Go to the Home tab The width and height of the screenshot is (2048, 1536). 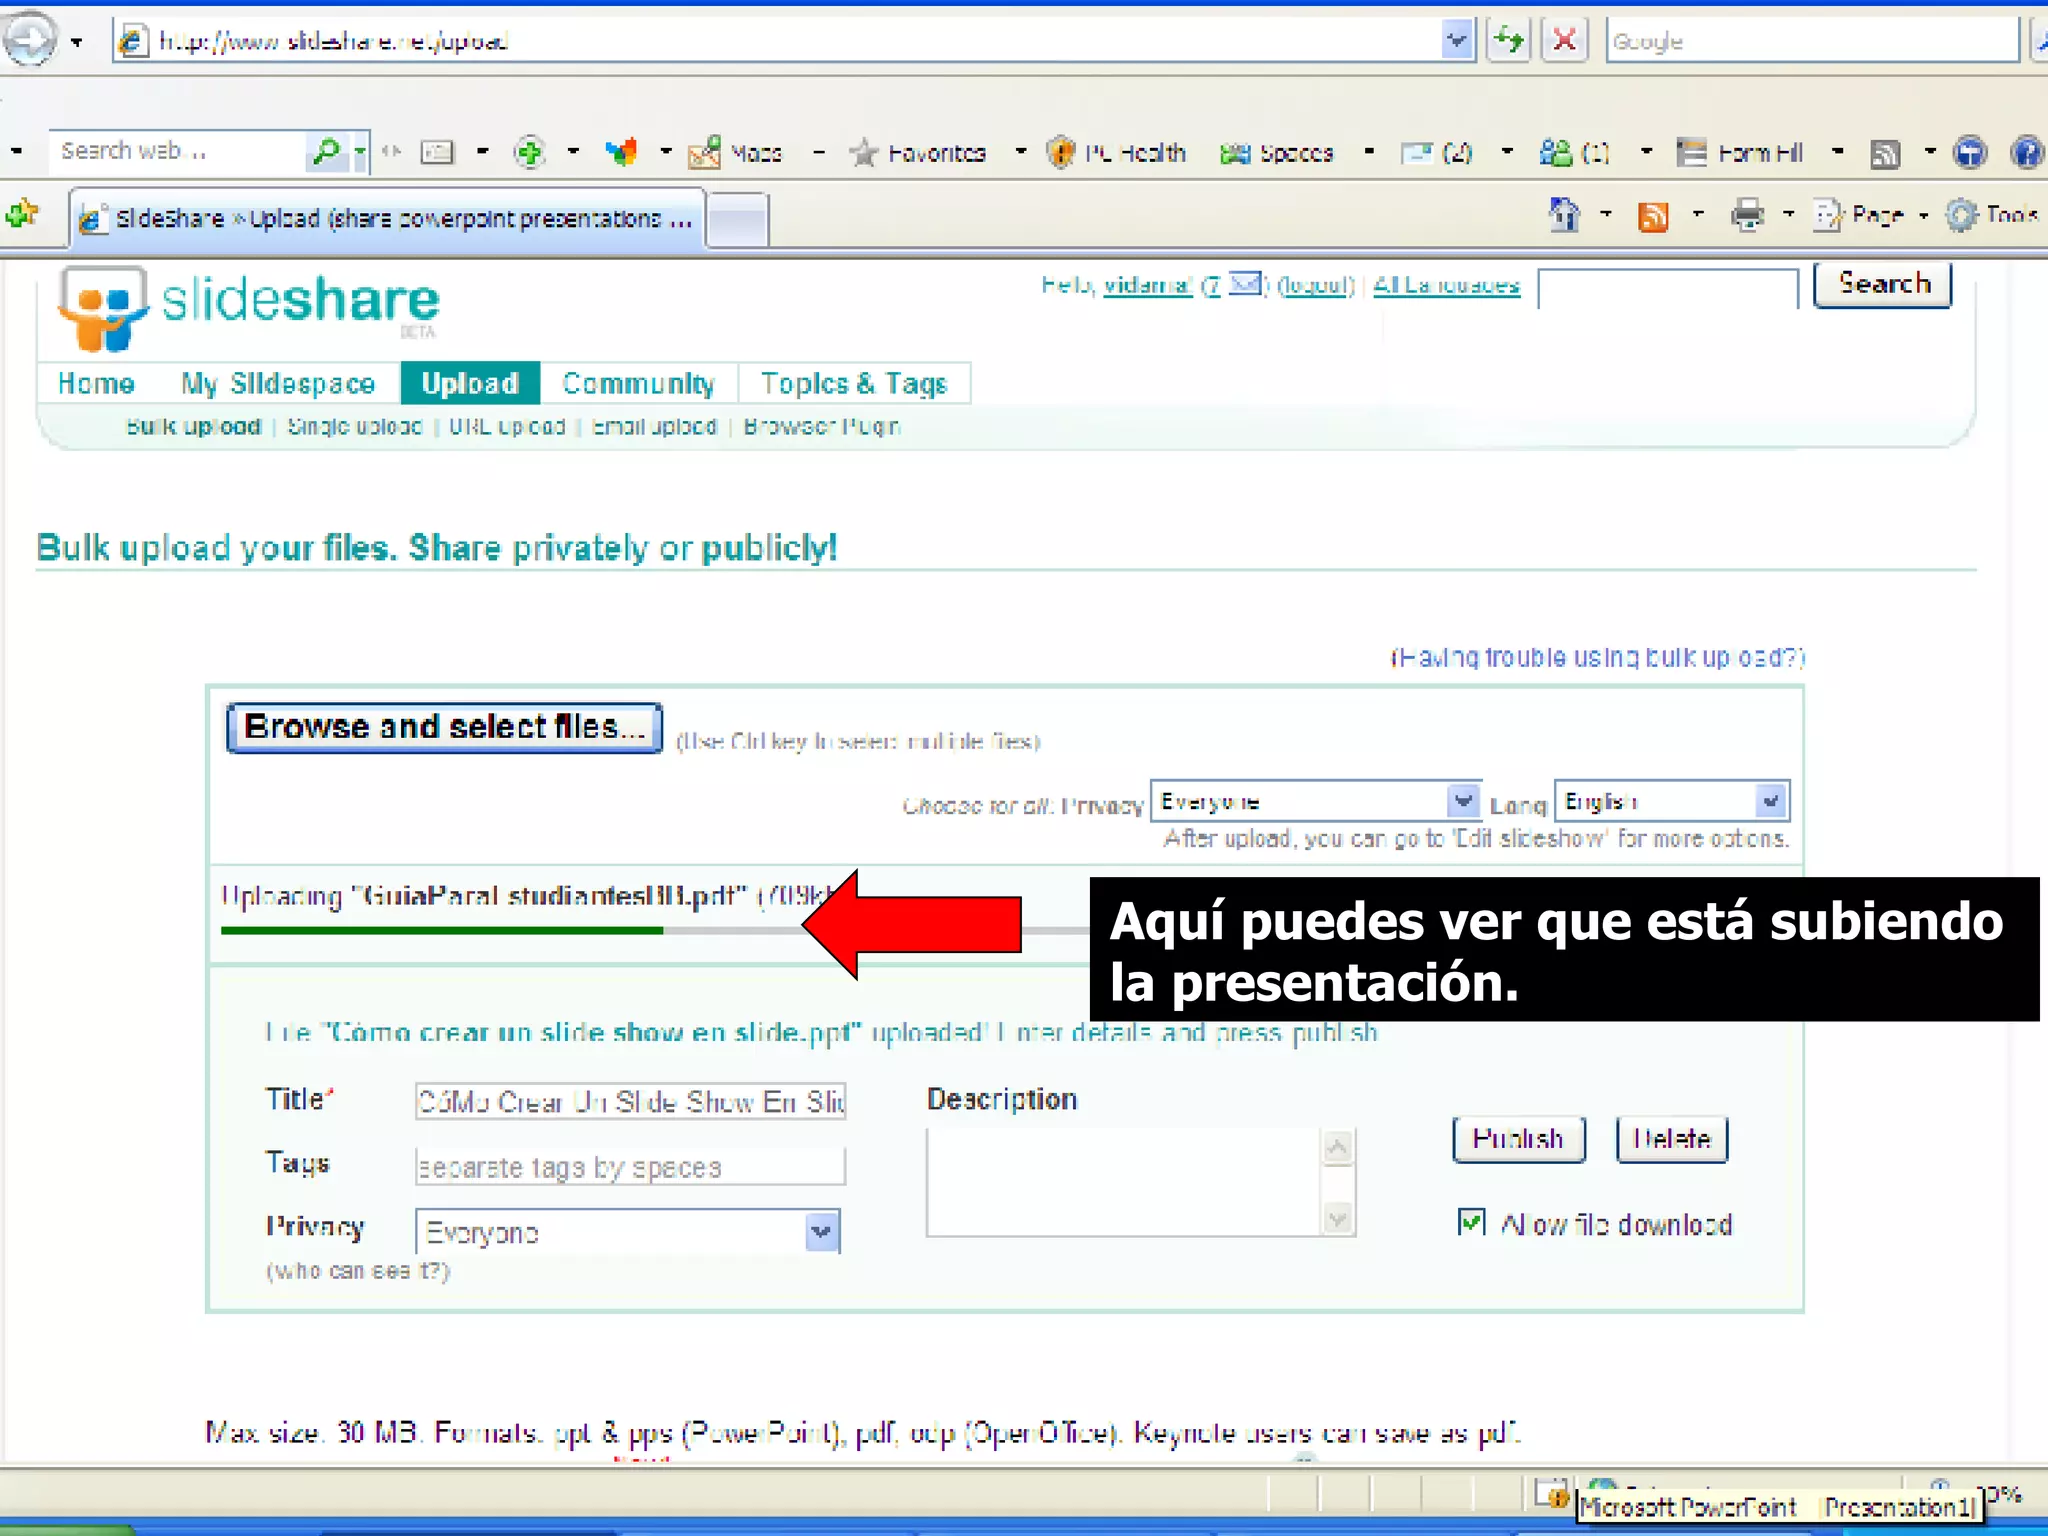[96, 383]
